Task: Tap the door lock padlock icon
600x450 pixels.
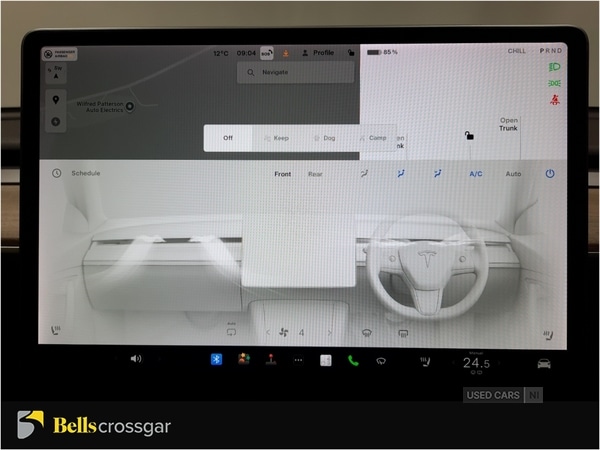Action: pyautogui.click(x=468, y=135)
